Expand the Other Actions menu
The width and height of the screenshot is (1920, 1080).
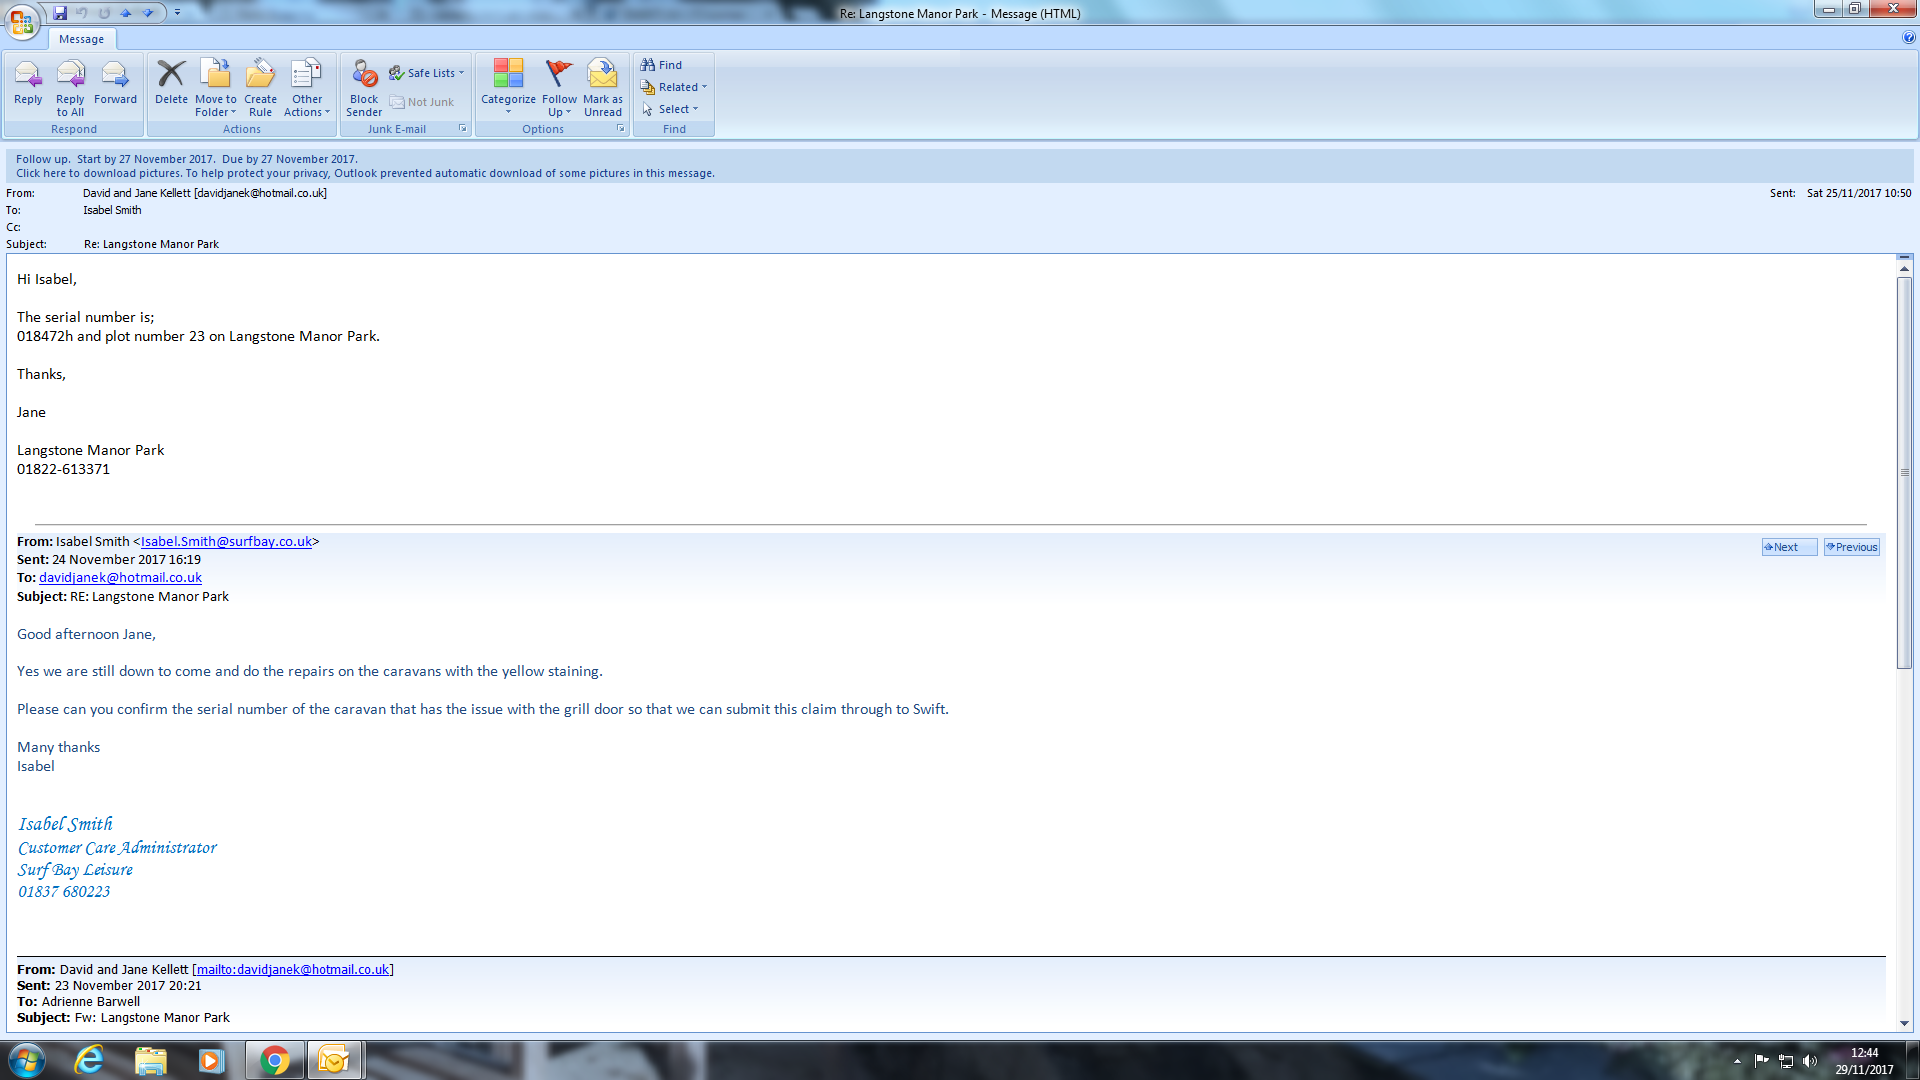pyautogui.click(x=307, y=85)
